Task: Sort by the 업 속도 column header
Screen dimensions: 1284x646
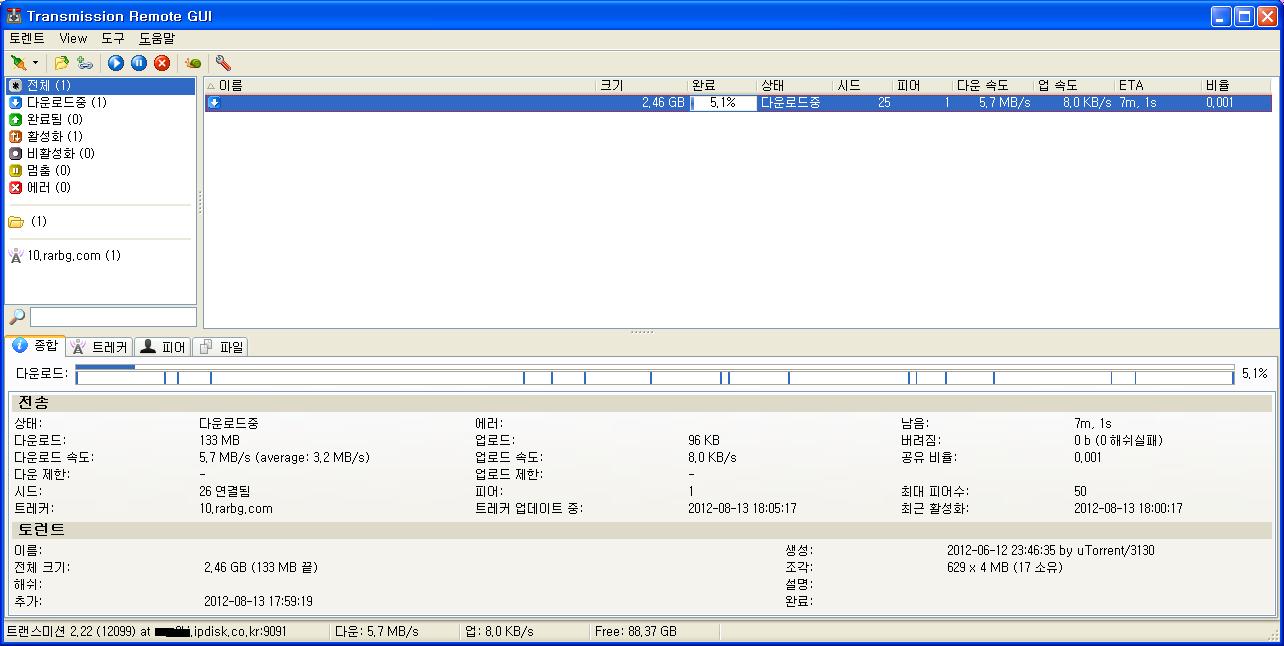Action: click(x=1074, y=86)
